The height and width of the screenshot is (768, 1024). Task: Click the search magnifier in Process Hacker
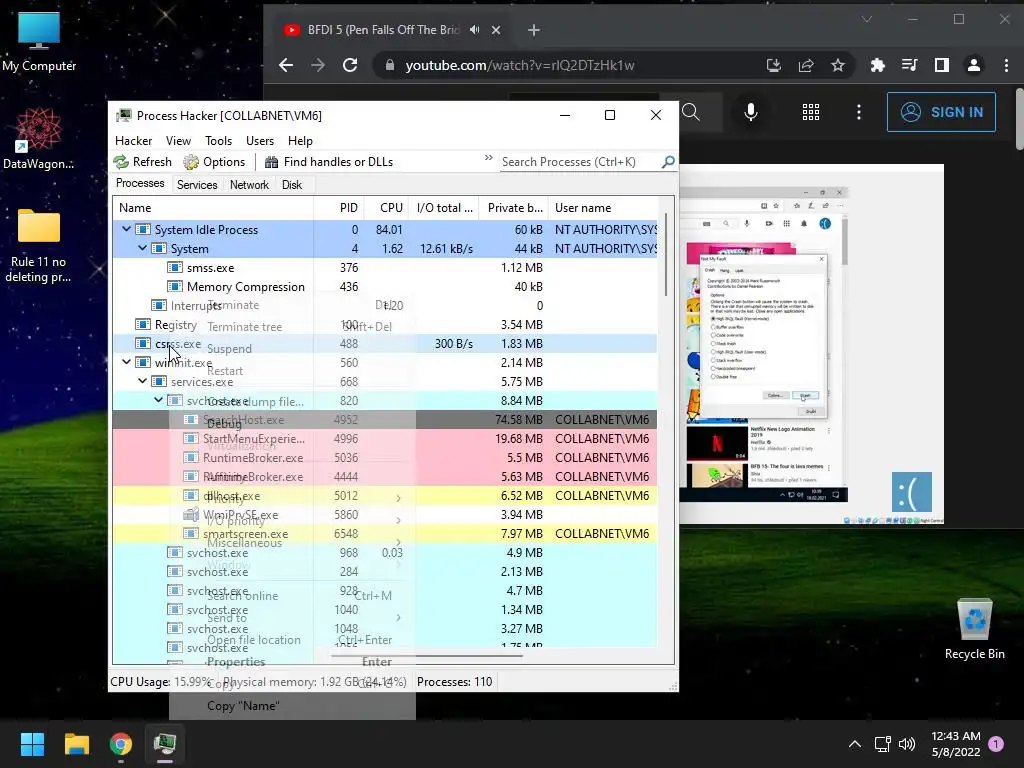point(668,162)
